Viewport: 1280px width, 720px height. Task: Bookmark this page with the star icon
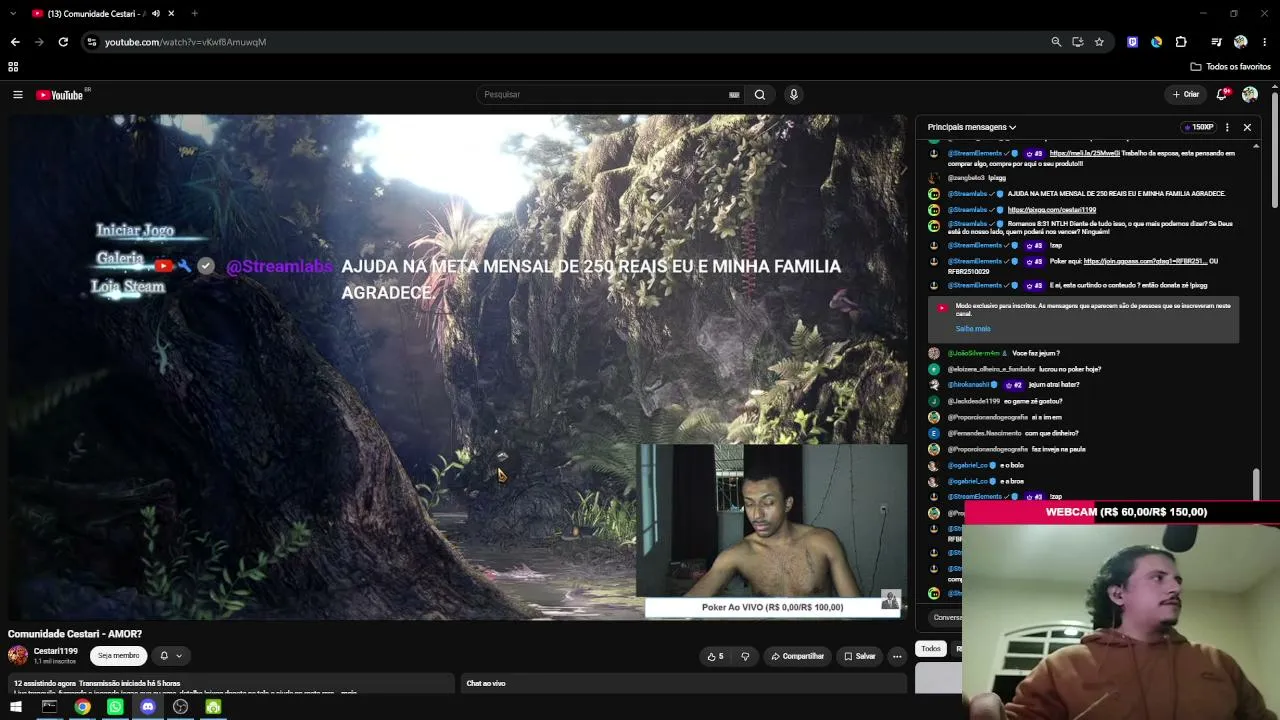[1099, 42]
